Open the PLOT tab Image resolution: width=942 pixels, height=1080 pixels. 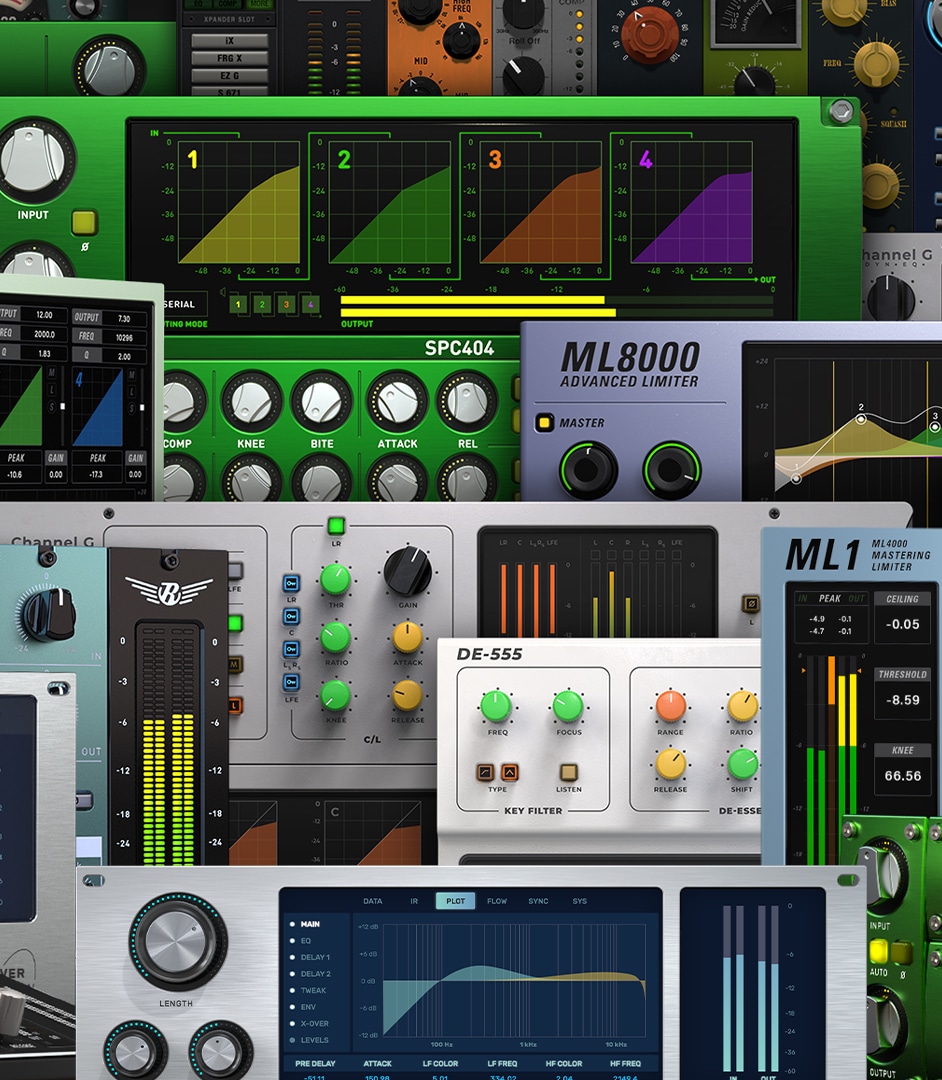(455, 901)
